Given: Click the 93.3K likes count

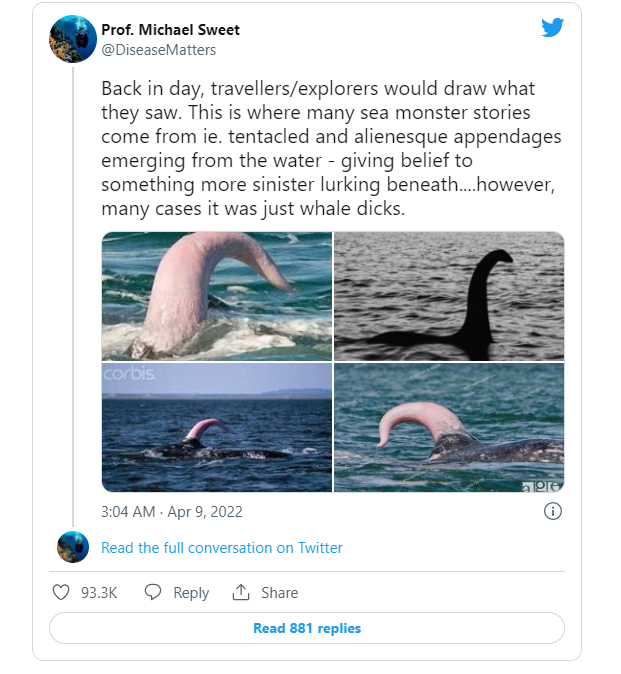Looking at the screenshot, I should 99,592.
